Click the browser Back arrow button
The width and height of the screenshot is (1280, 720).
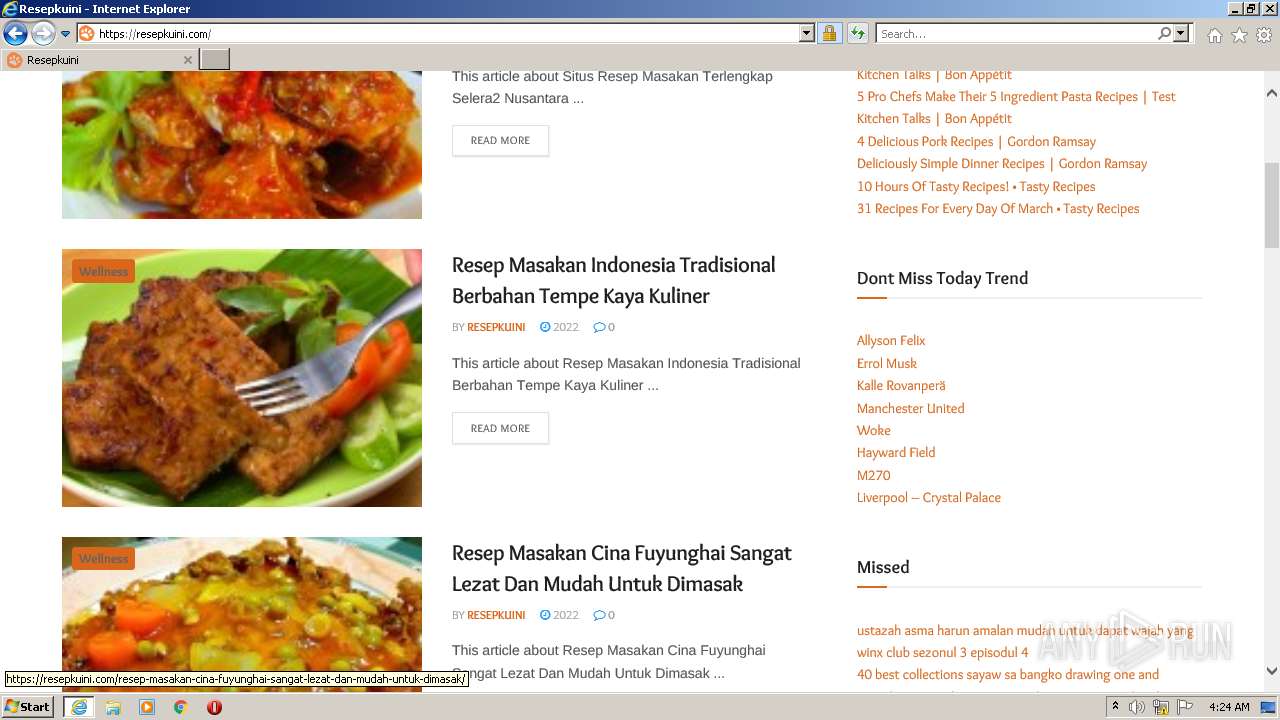(15, 34)
